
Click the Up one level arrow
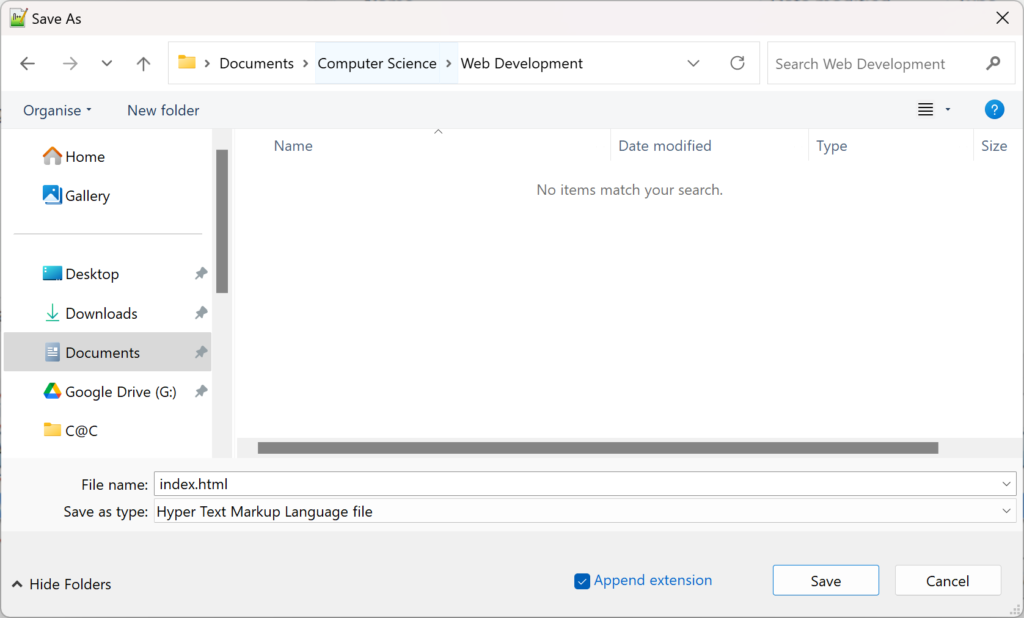coord(143,64)
